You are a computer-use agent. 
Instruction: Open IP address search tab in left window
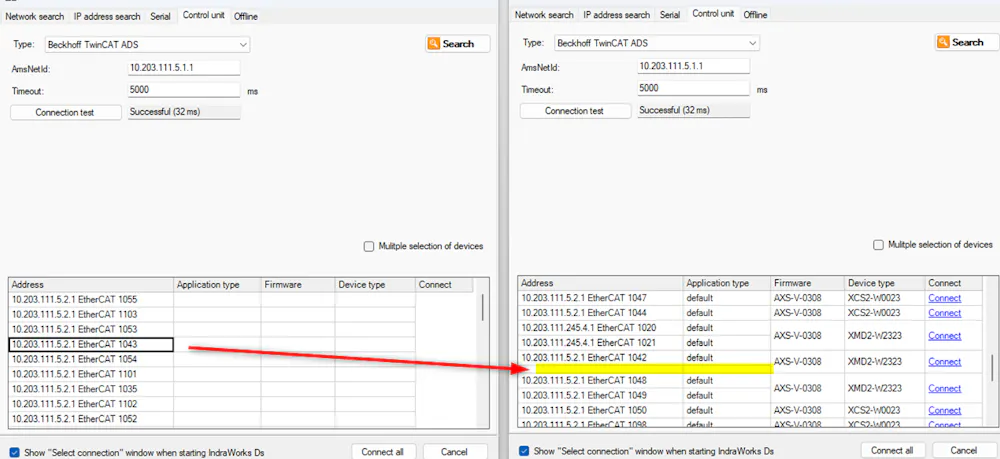[x=107, y=17]
